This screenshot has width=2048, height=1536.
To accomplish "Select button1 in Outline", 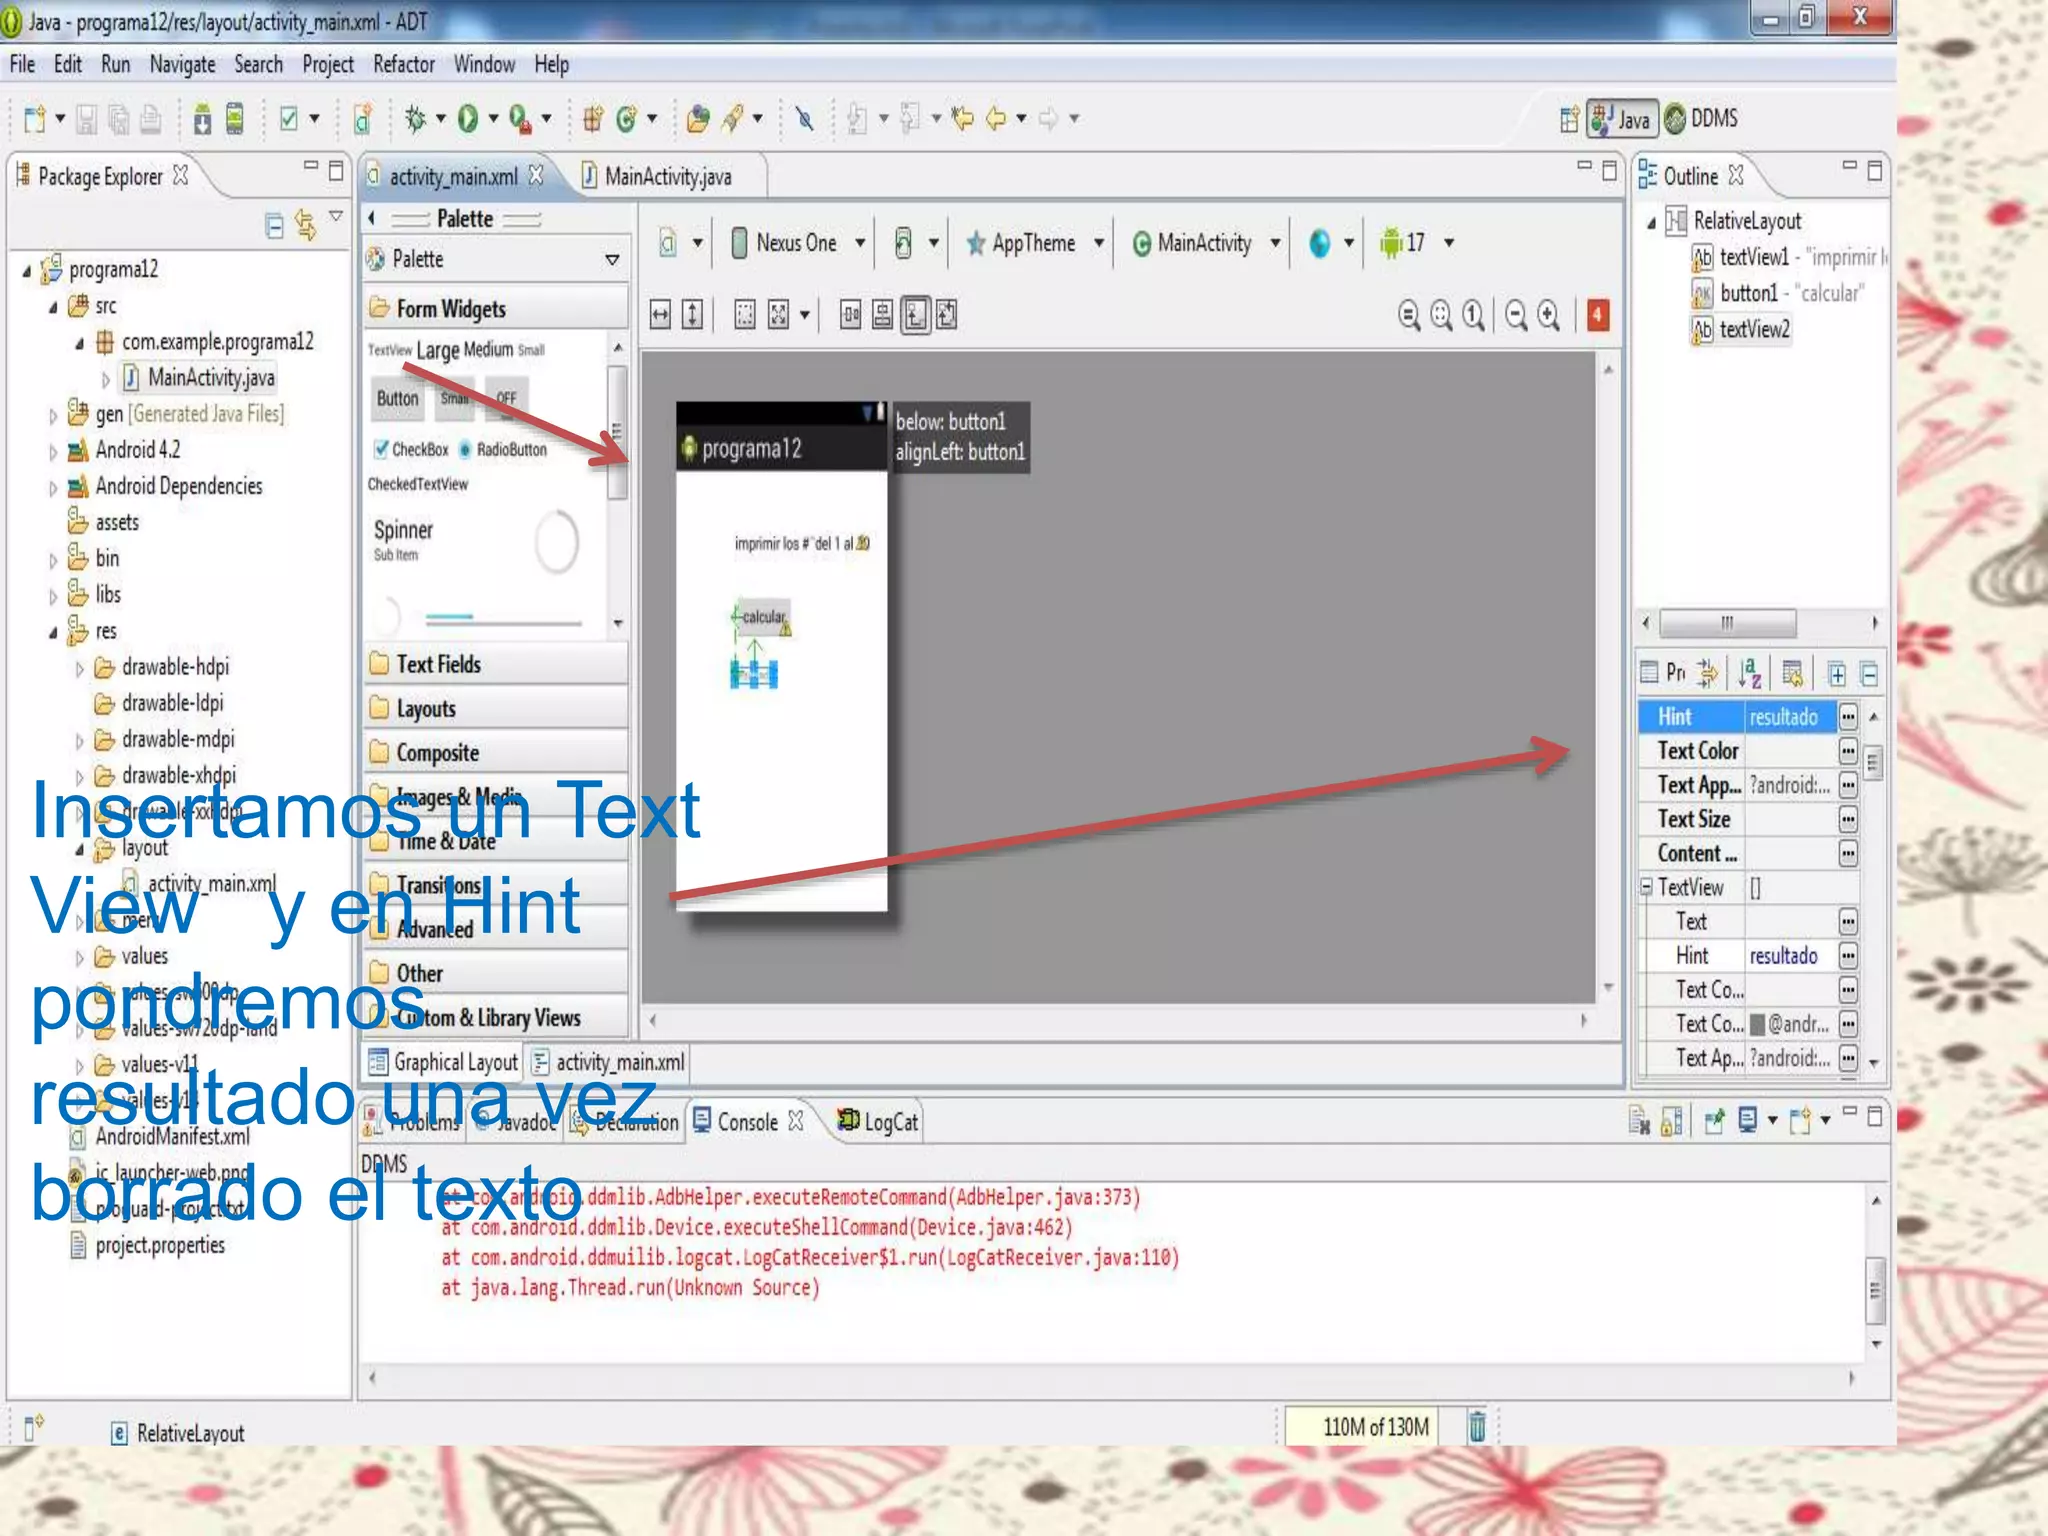I will (x=1777, y=293).
